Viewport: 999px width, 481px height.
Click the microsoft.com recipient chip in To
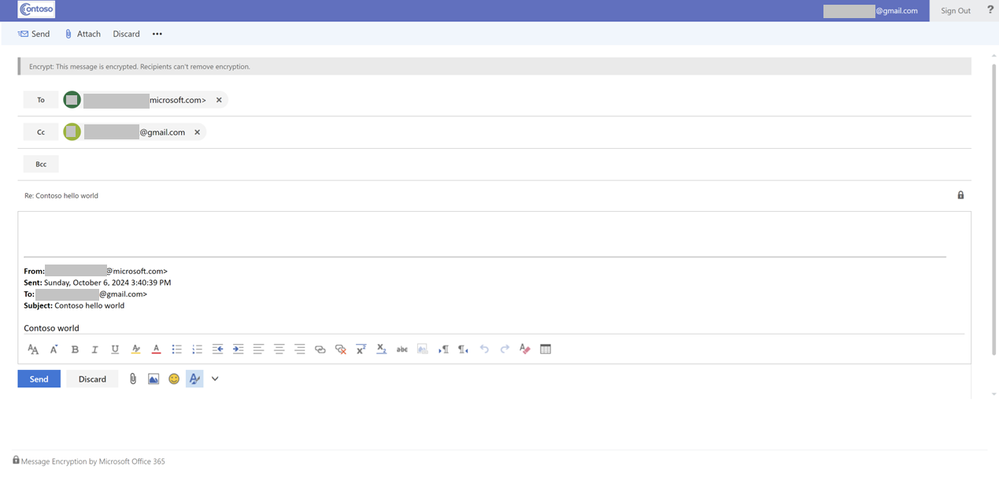pyautogui.click(x=145, y=100)
